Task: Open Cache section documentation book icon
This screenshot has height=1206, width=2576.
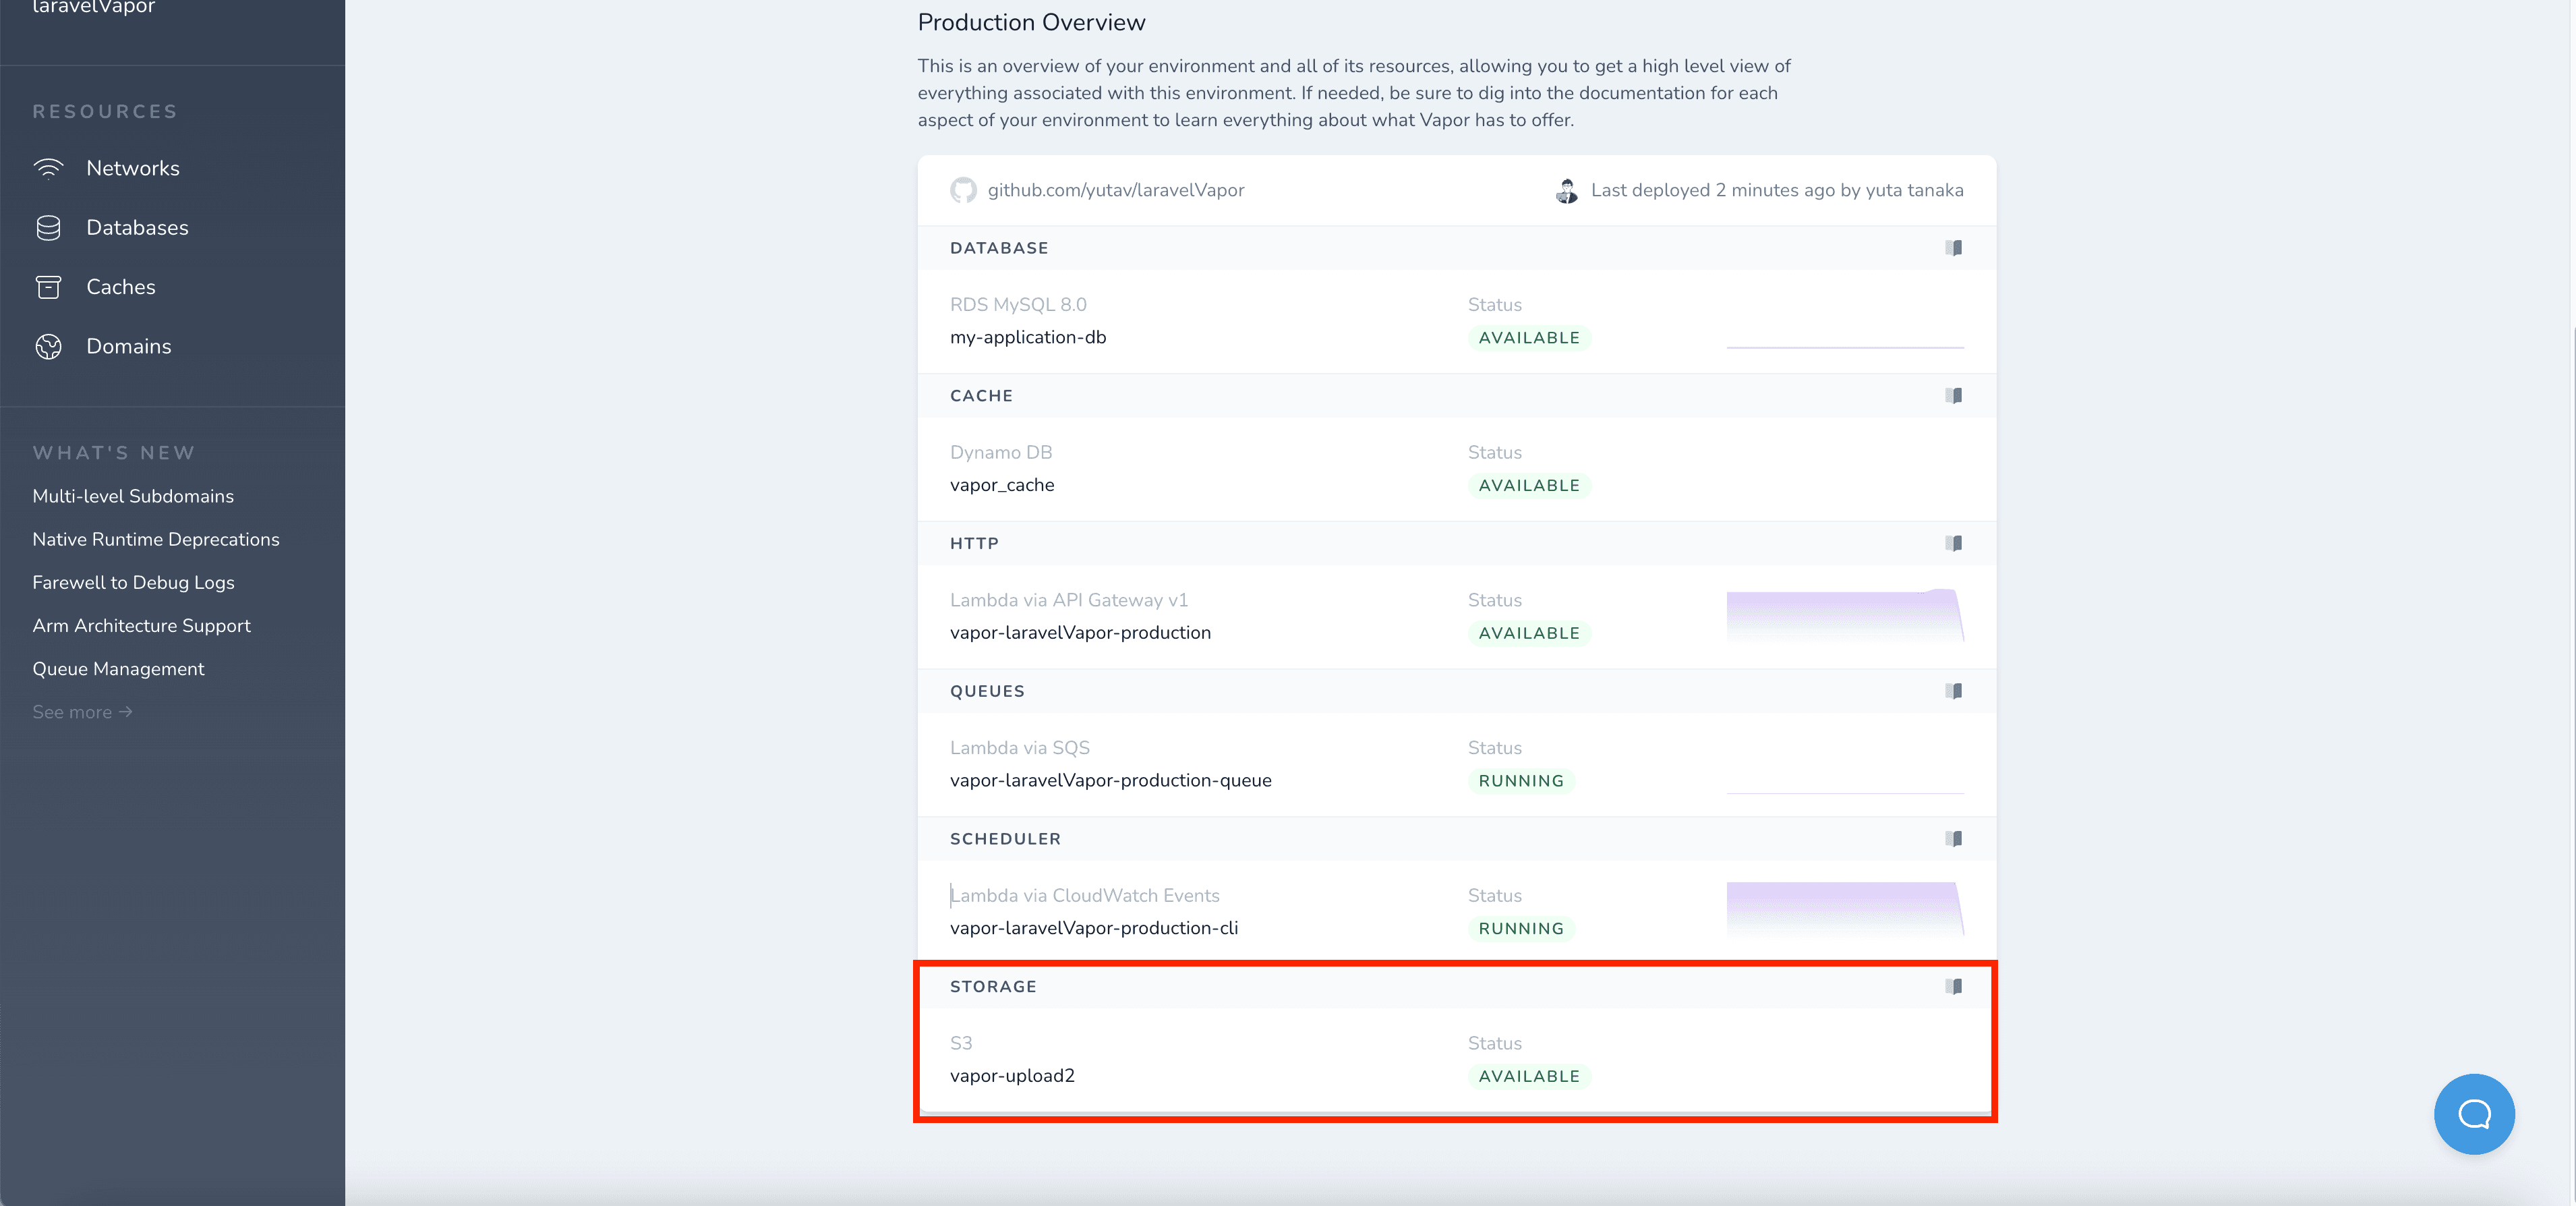Action: coord(1953,396)
